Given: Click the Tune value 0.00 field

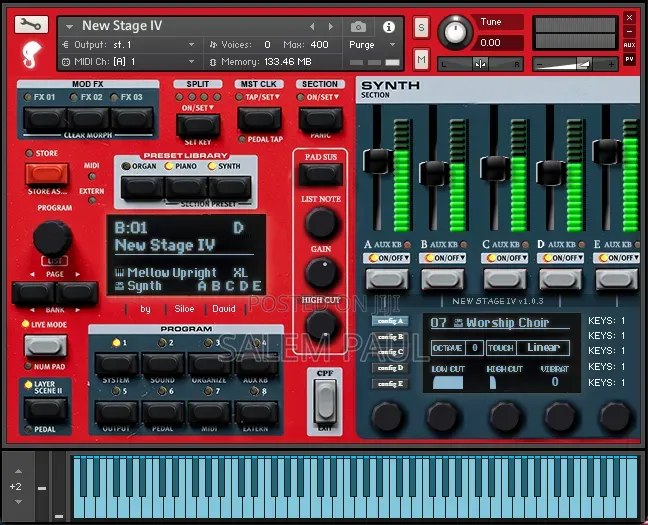Looking at the screenshot, I should pyautogui.click(x=500, y=42).
